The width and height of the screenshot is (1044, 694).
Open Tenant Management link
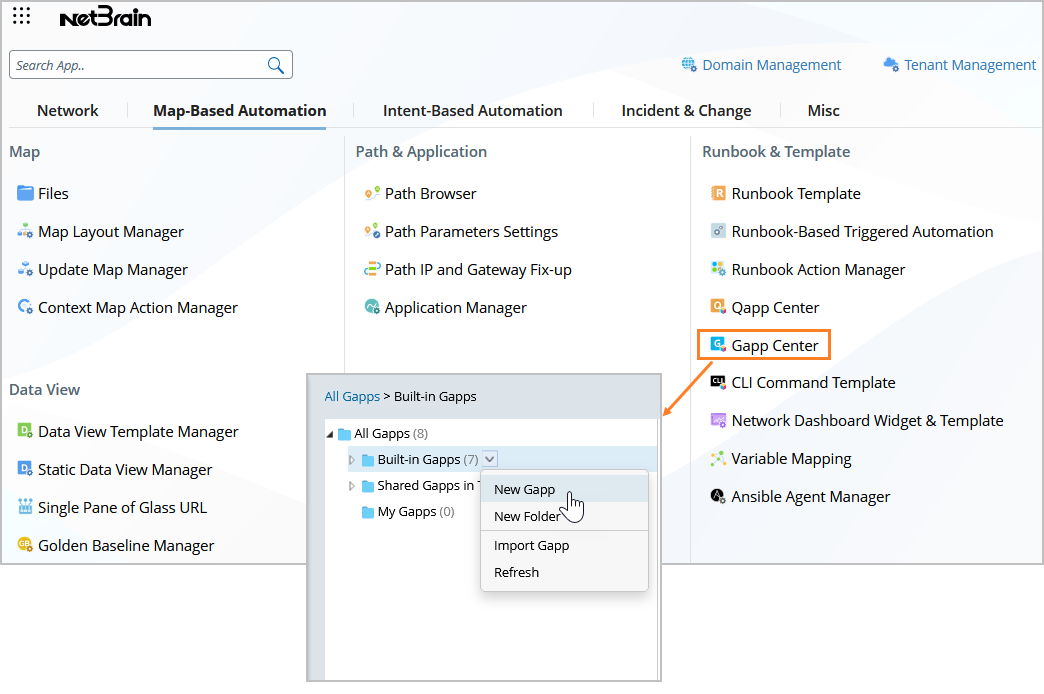tap(969, 65)
